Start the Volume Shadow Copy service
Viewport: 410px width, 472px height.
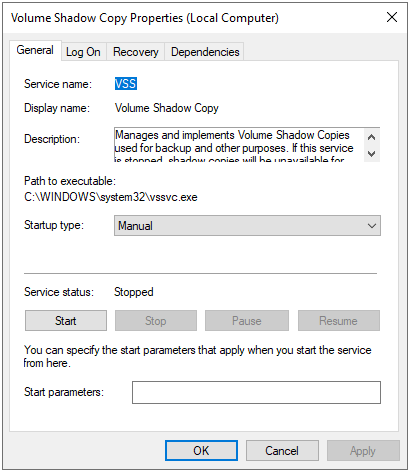66,321
